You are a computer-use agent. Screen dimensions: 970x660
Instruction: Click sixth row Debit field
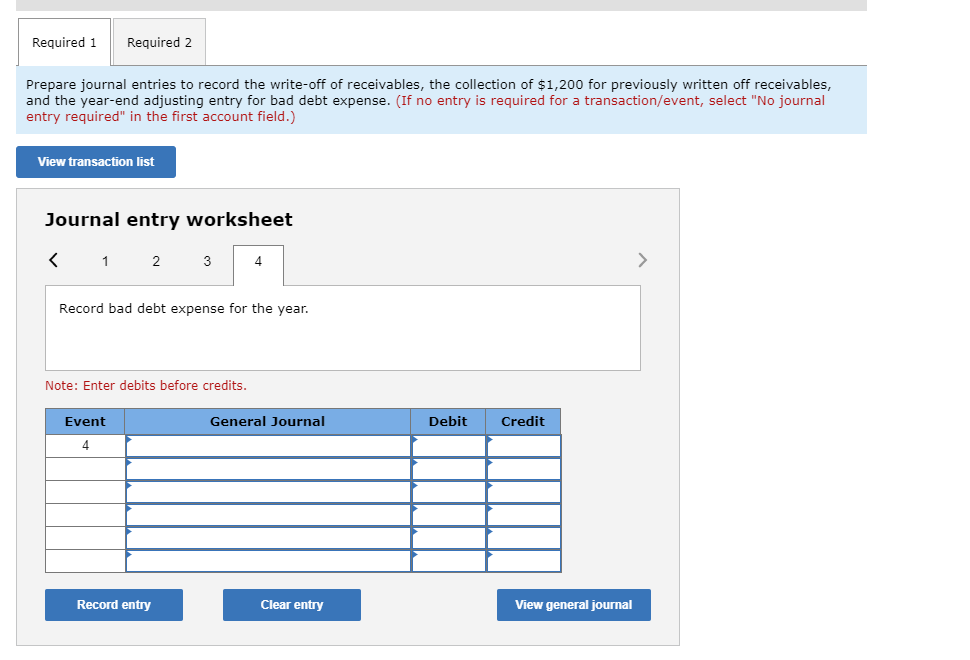point(449,560)
